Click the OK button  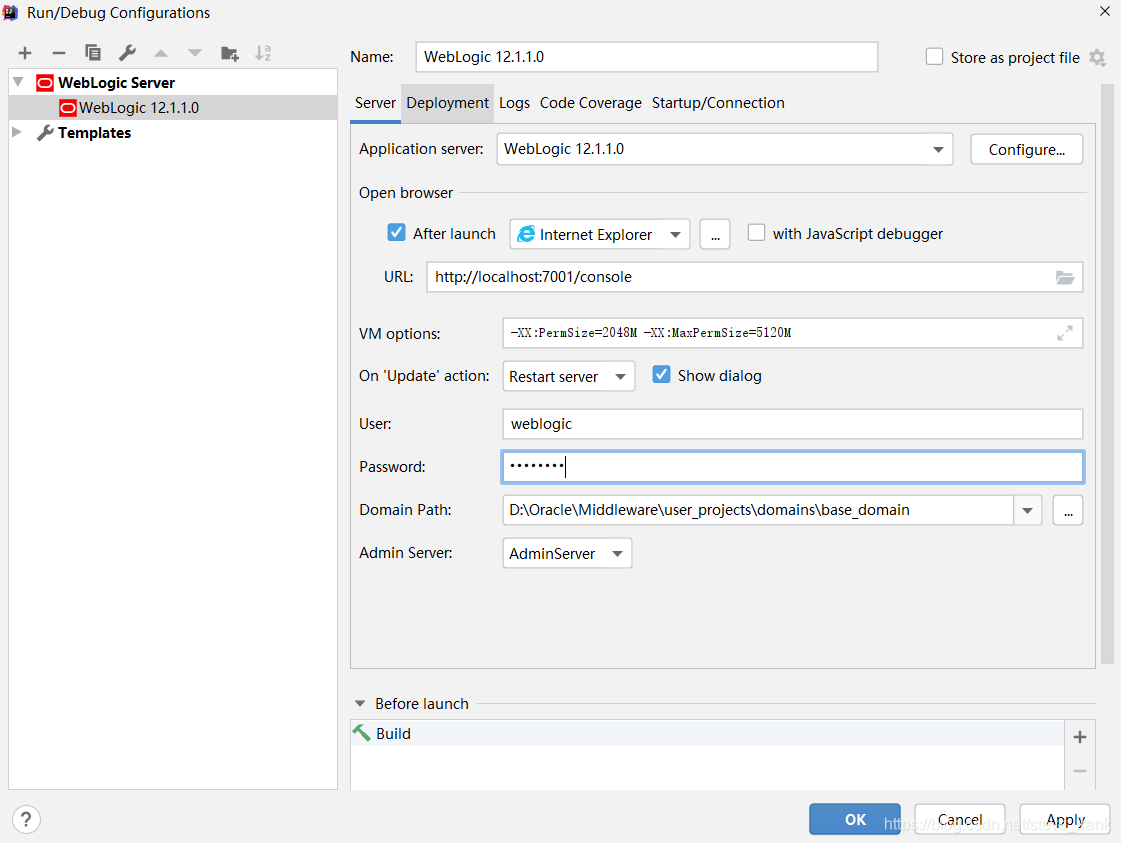pyautogui.click(x=855, y=819)
